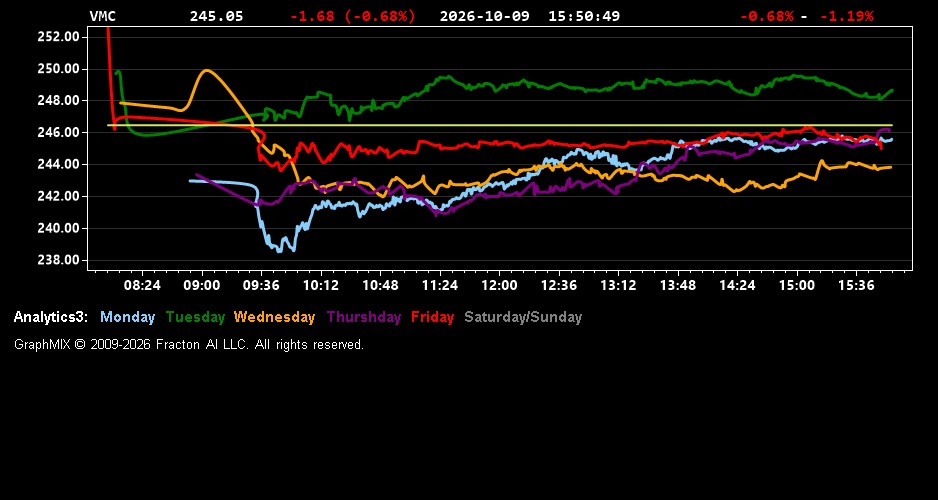
Task: Select the Thurshday legend label
Action: pos(364,318)
